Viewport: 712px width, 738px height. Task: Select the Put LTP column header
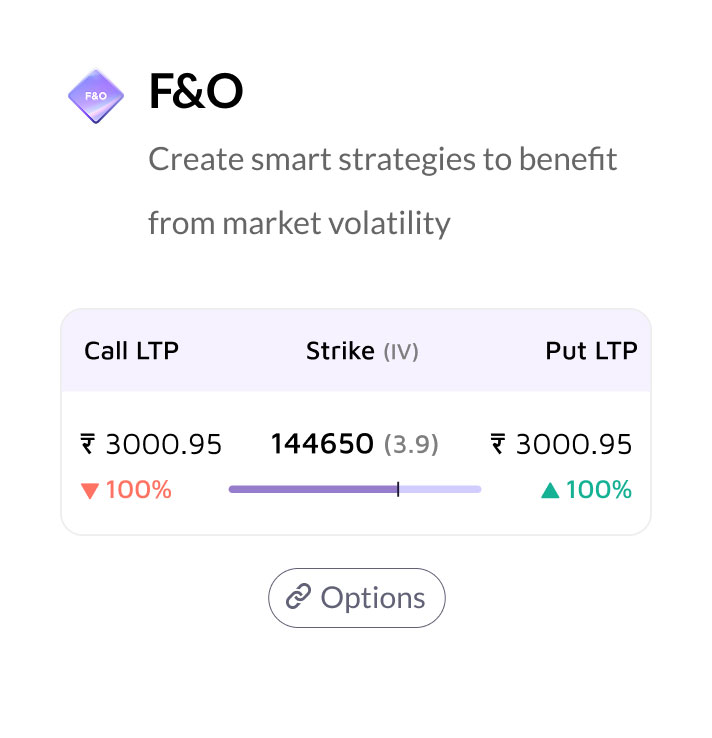(591, 351)
